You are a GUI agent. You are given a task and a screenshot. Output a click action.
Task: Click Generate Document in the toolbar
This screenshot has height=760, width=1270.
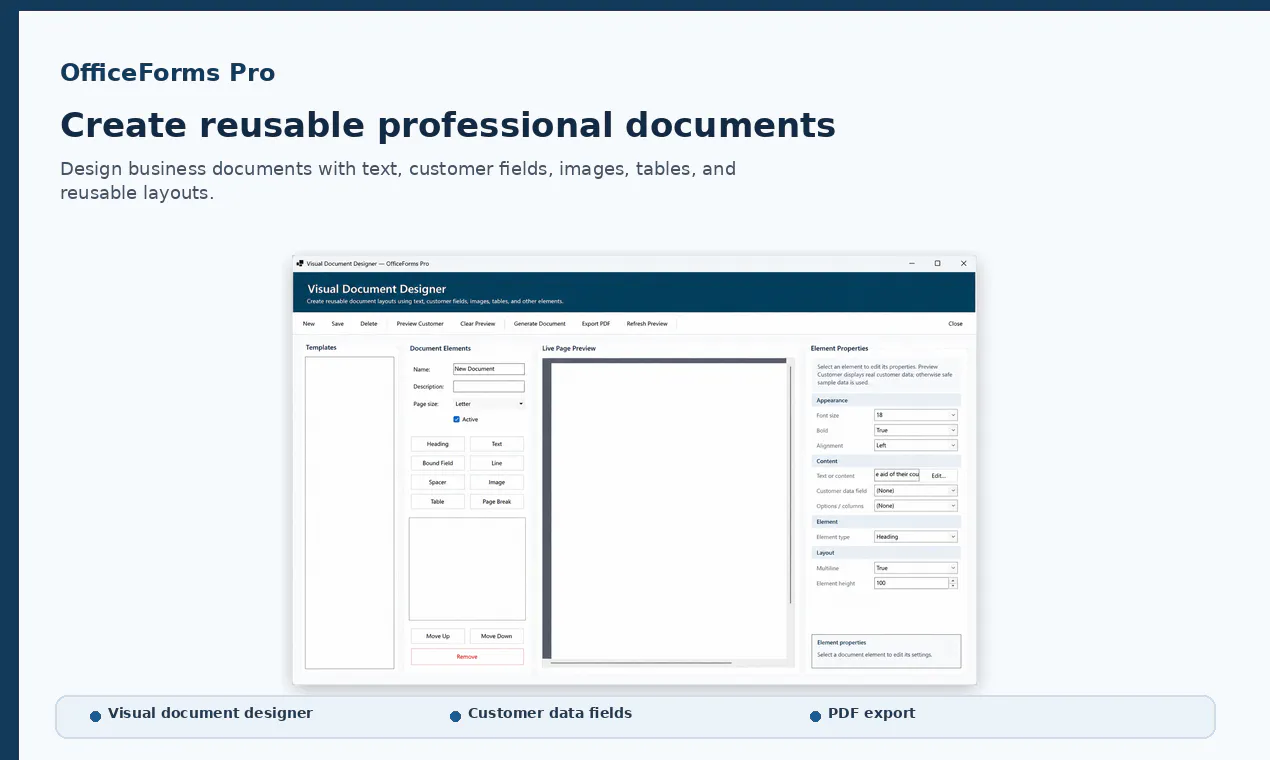(540, 324)
